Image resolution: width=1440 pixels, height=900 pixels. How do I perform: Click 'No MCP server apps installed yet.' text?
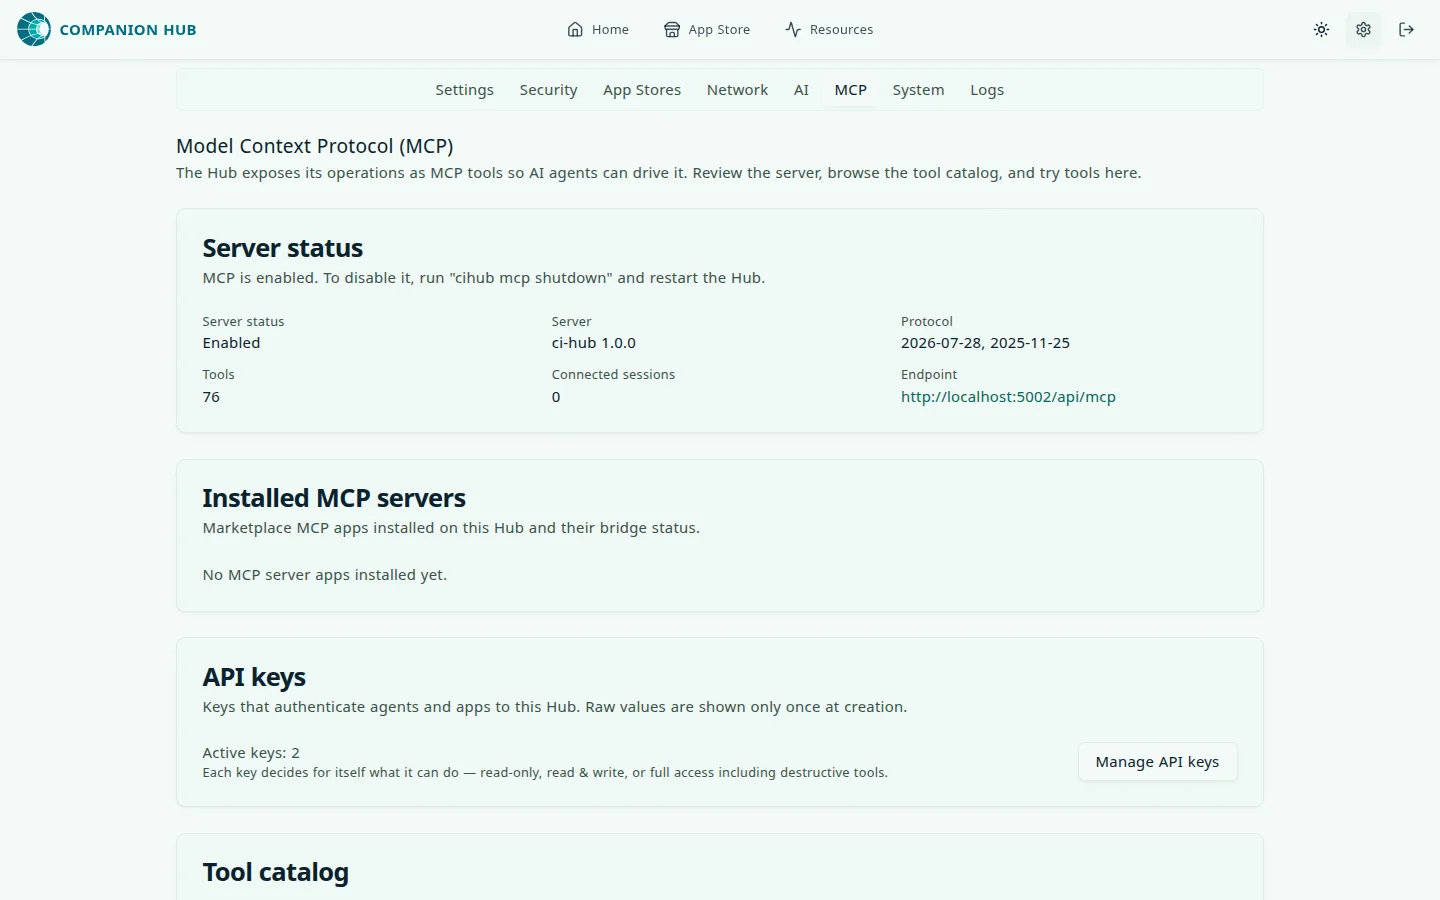click(325, 575)
